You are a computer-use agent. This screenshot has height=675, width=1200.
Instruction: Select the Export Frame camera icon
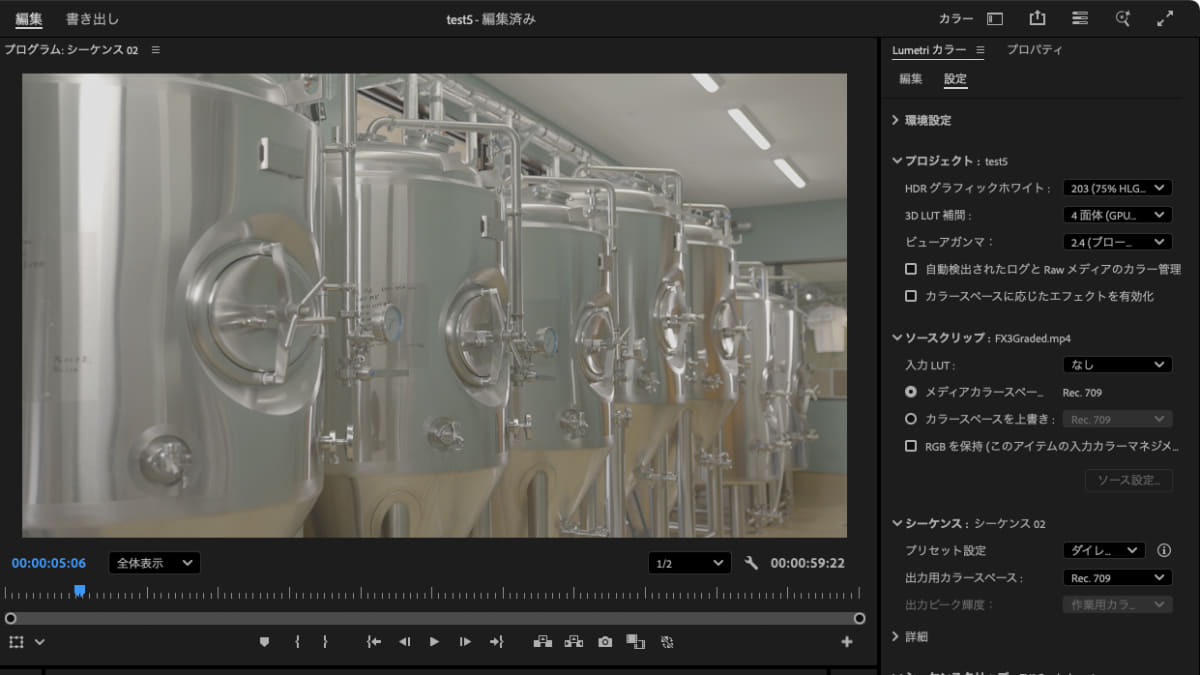pos(604,642)
